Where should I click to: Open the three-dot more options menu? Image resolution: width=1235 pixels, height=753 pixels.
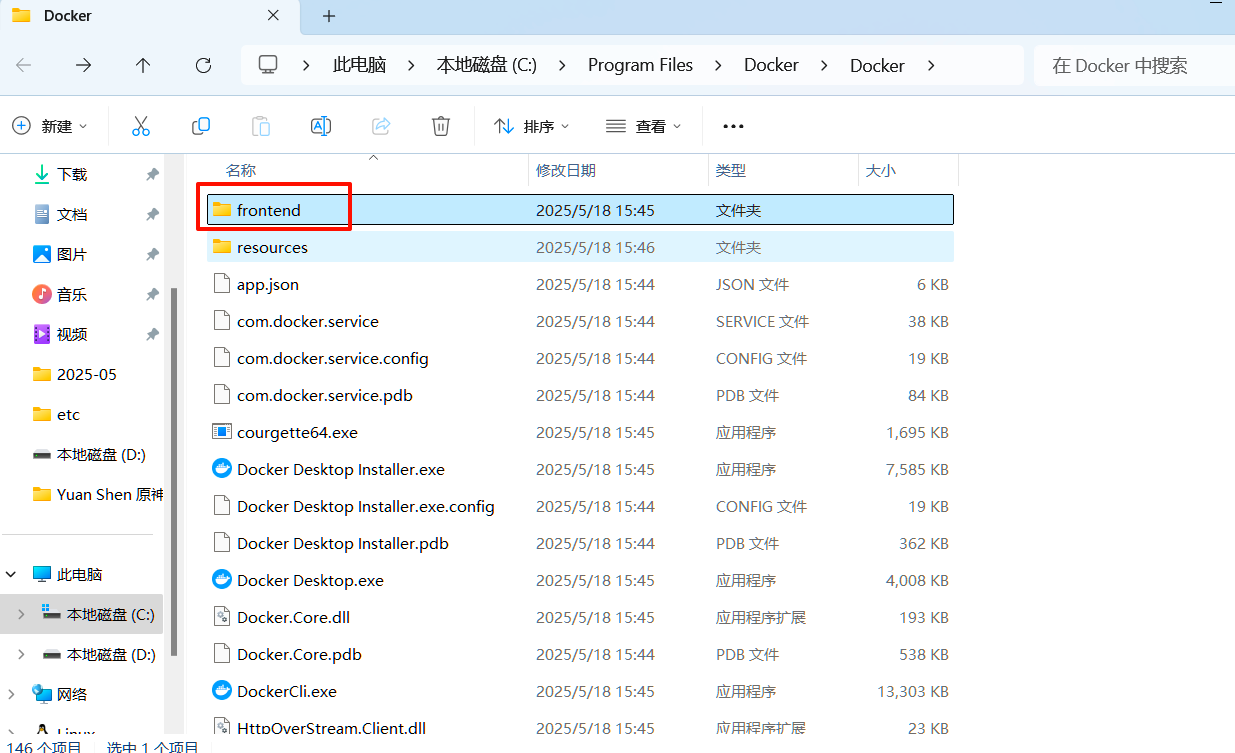point(733,126)
